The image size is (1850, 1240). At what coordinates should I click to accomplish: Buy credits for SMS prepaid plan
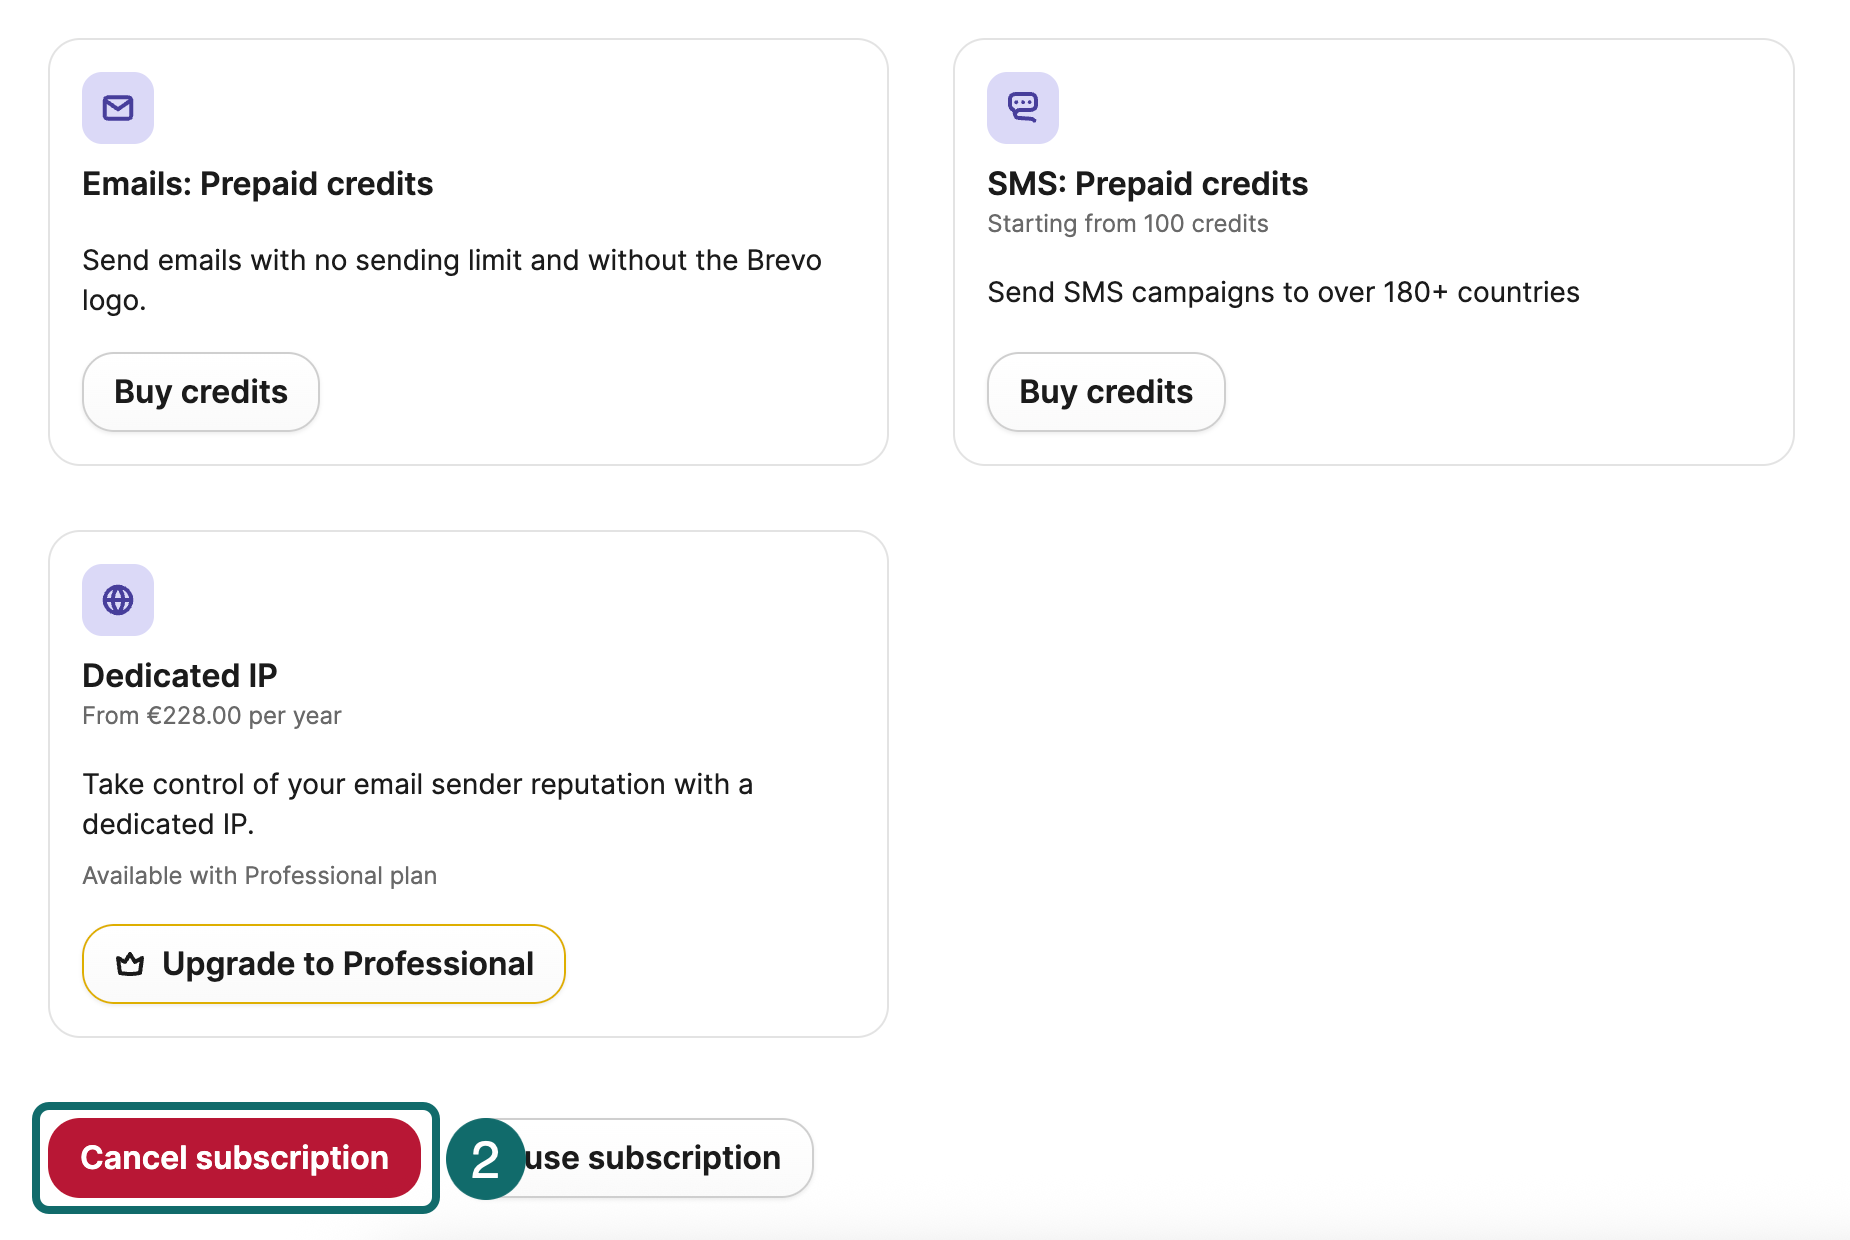tap(1105, 392)
